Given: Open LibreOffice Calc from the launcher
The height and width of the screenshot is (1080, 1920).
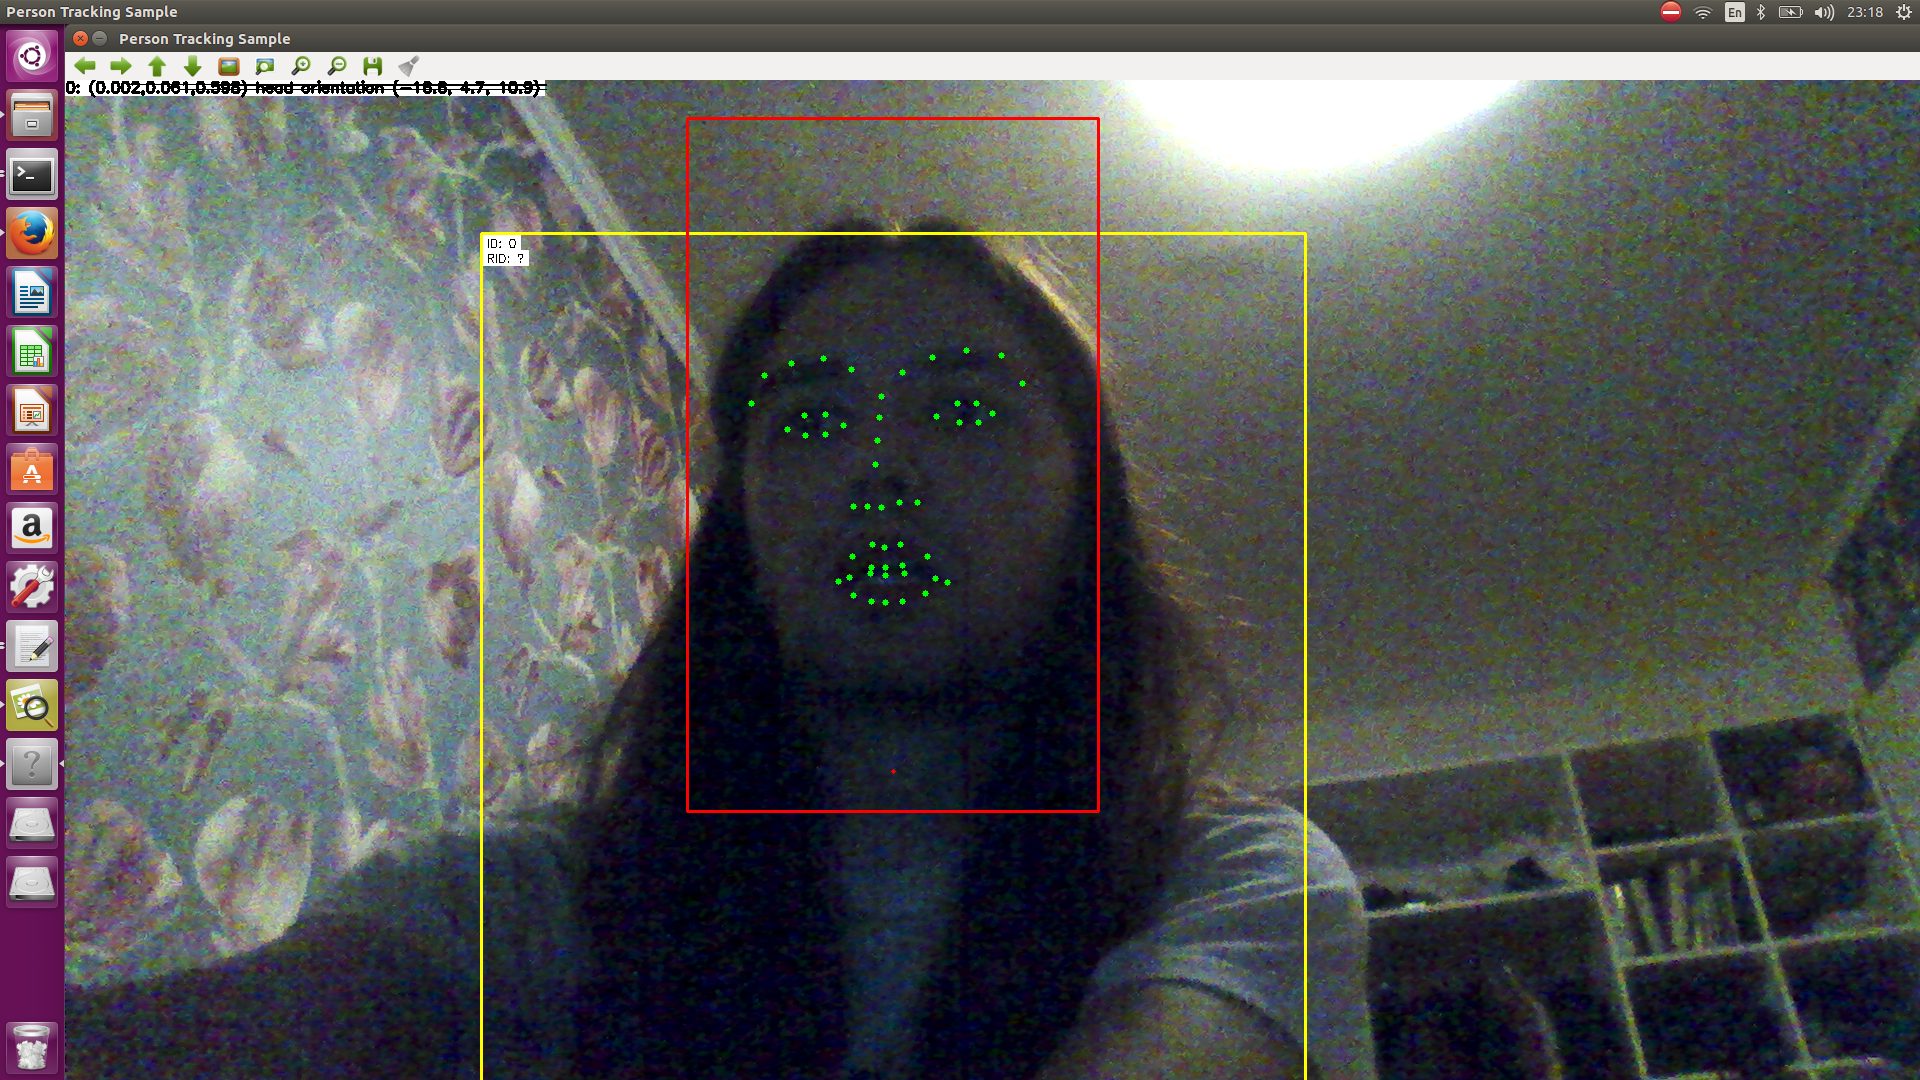Looking at the screenshot, I should pos(32,352).
